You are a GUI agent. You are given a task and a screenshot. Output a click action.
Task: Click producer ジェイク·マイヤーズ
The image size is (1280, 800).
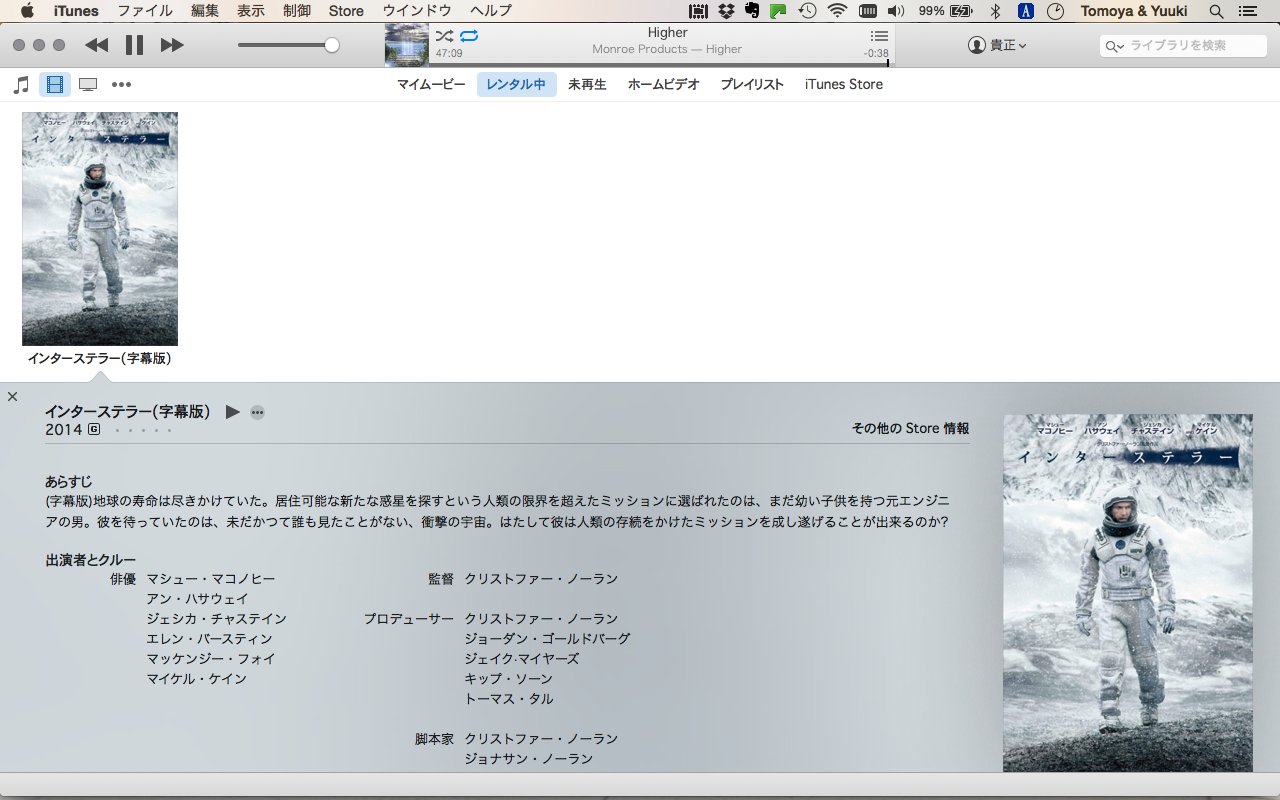point(521,659)
